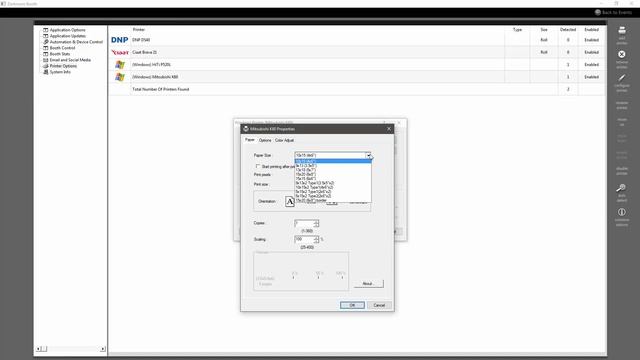The width and height of the screenshot is (640, 360).
Task: Click the add printer icon in right sidebar
Action: (622, 30)
